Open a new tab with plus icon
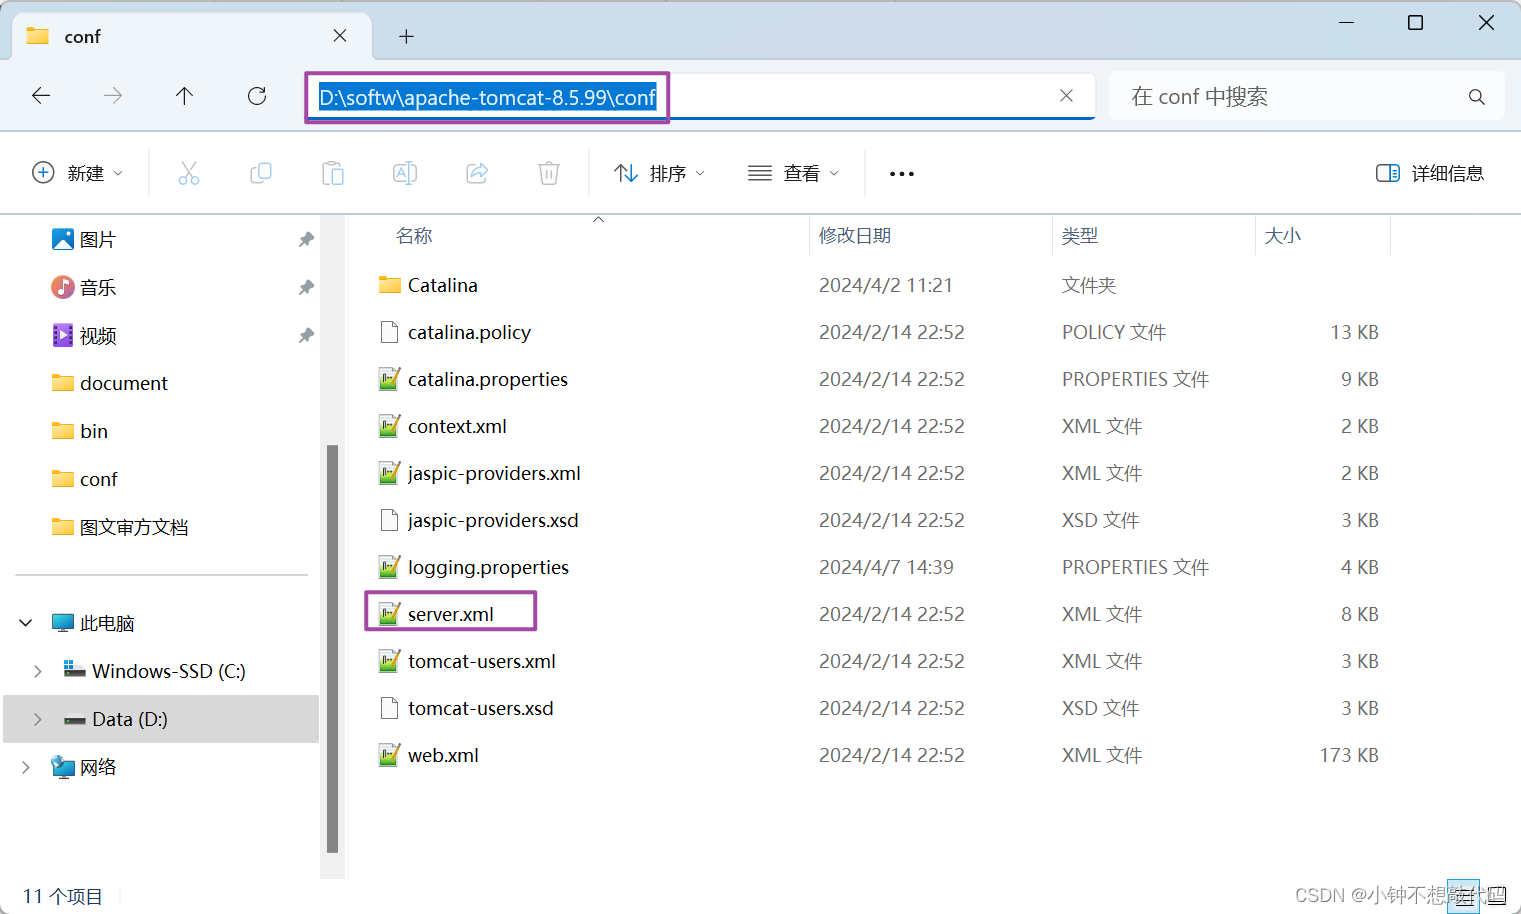This screenshot has height=914, width=1521. coord(406,37)
